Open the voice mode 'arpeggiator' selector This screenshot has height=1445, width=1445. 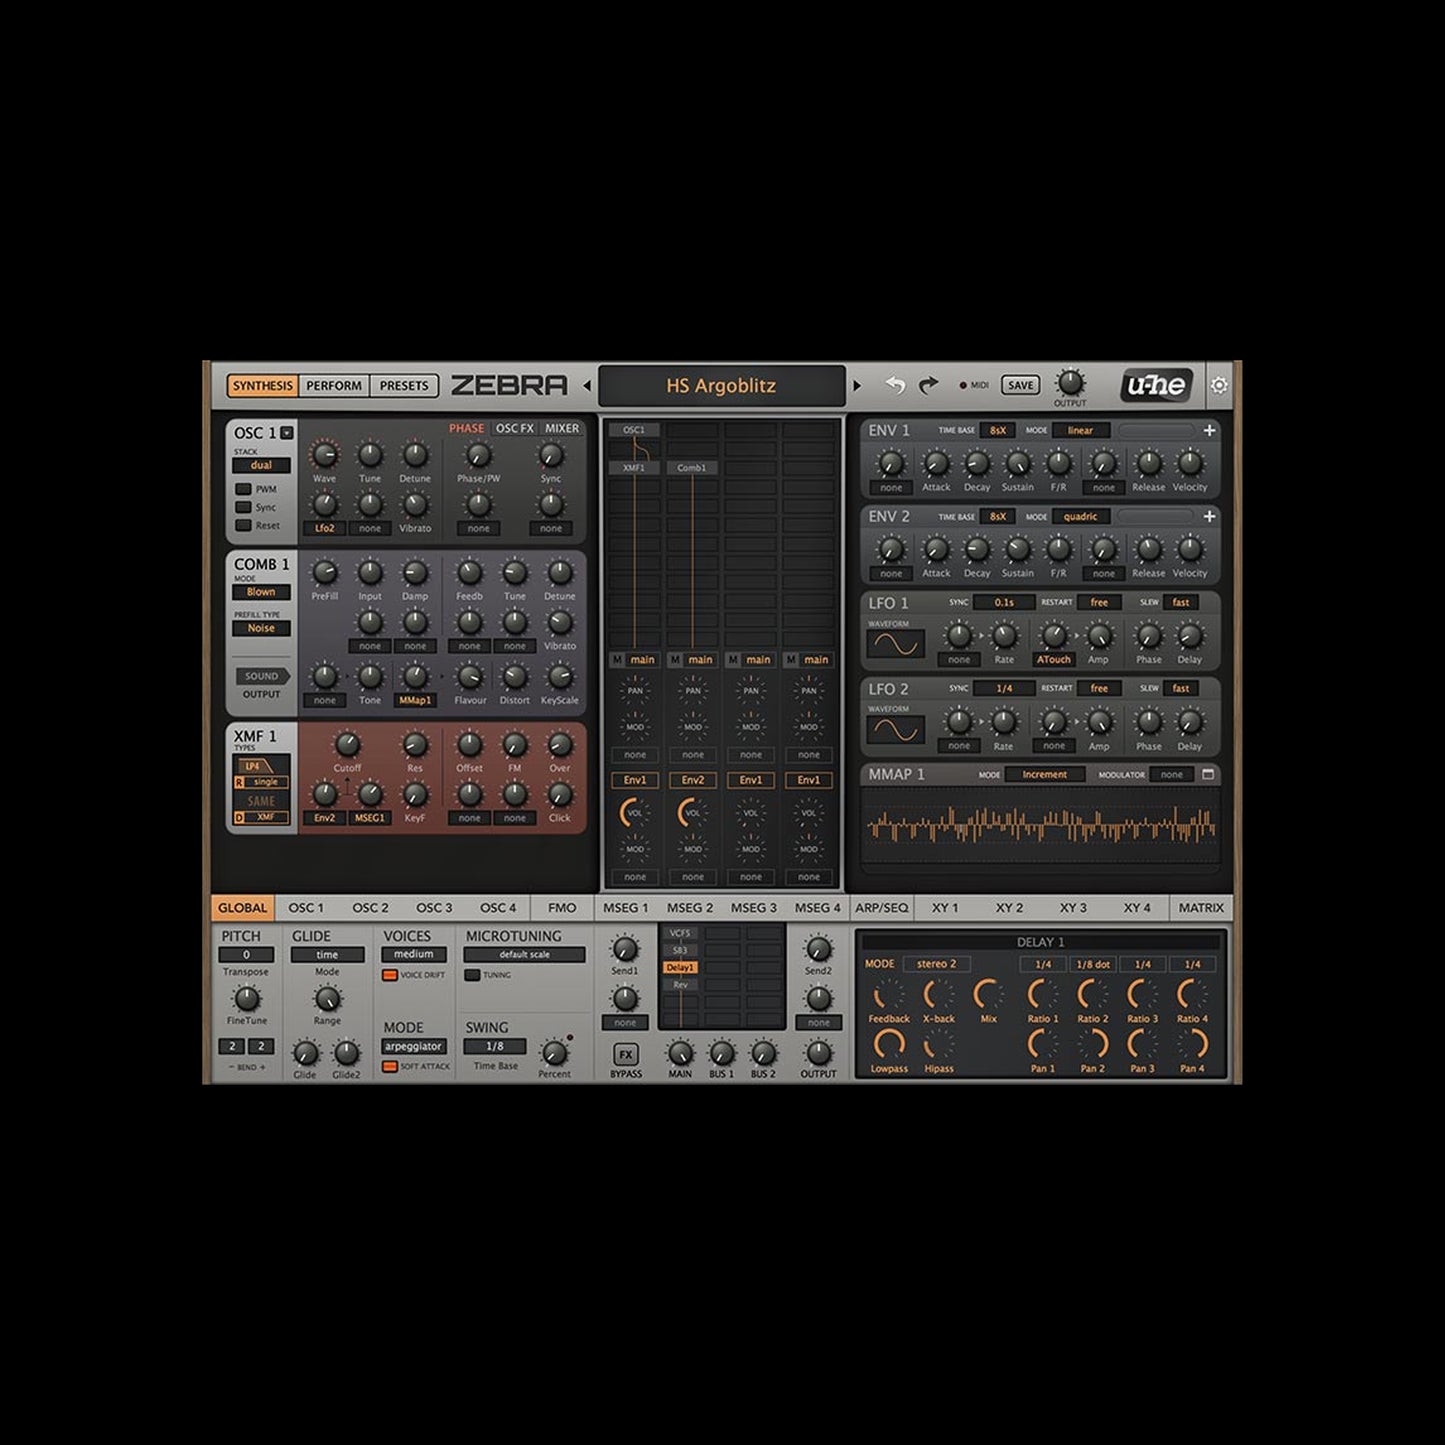pos(413,1046)
